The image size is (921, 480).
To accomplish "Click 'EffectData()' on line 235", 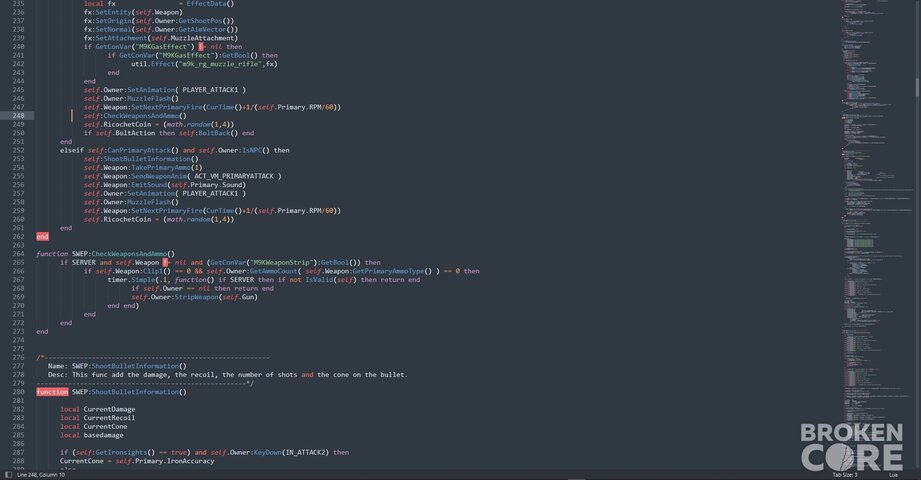I will click(x=210, y=4).
